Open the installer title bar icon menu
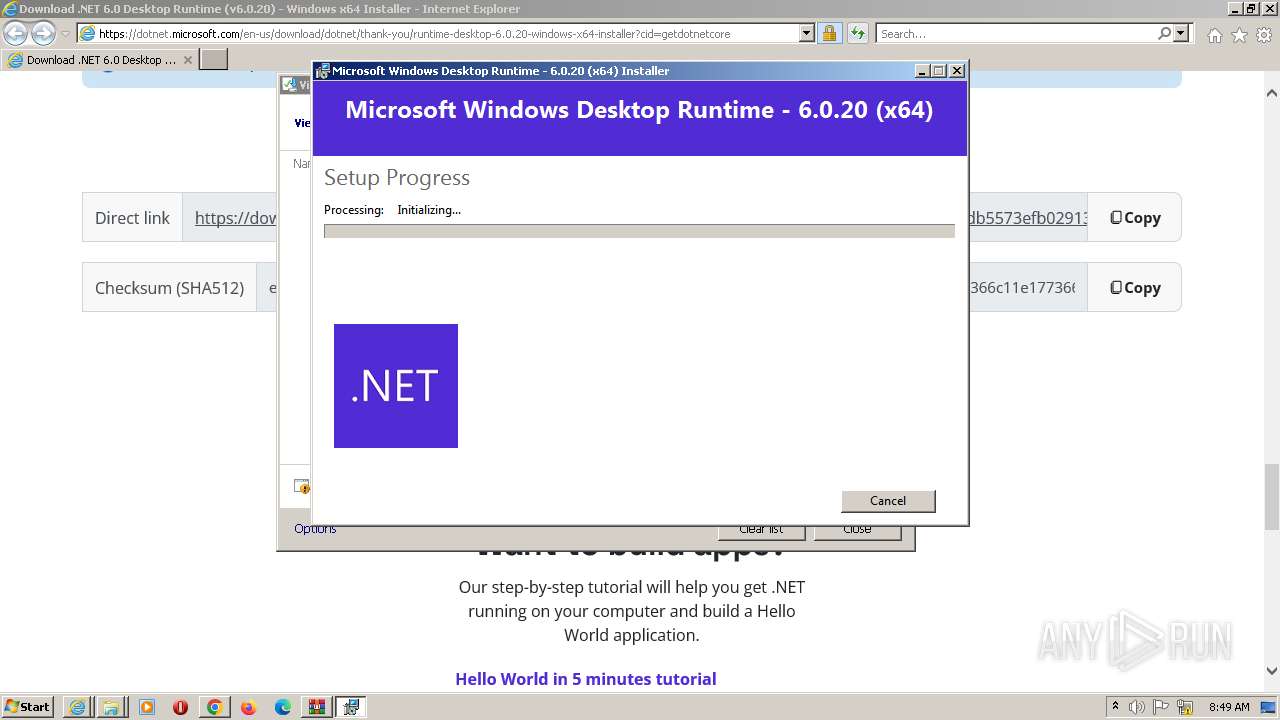 point(323,71)
